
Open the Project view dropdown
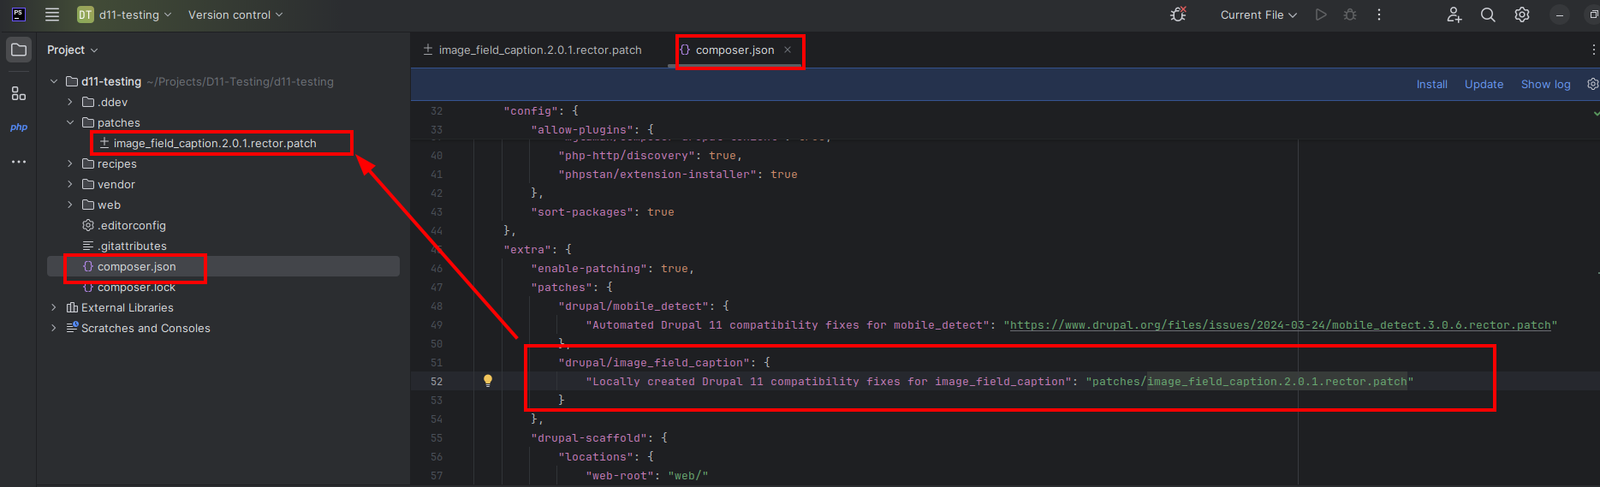[72, 50]
